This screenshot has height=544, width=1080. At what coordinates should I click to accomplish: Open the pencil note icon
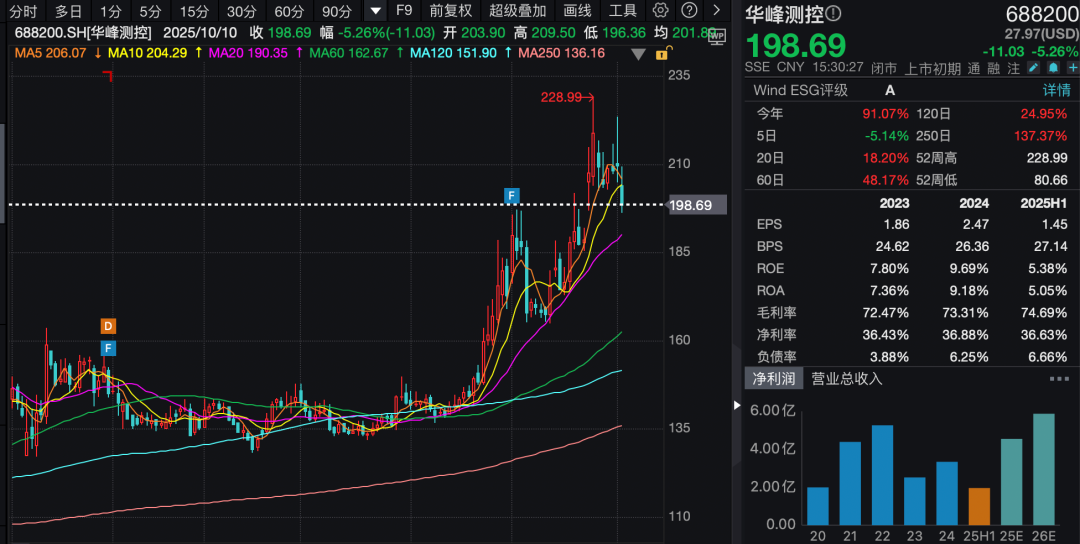point(1035,68)
